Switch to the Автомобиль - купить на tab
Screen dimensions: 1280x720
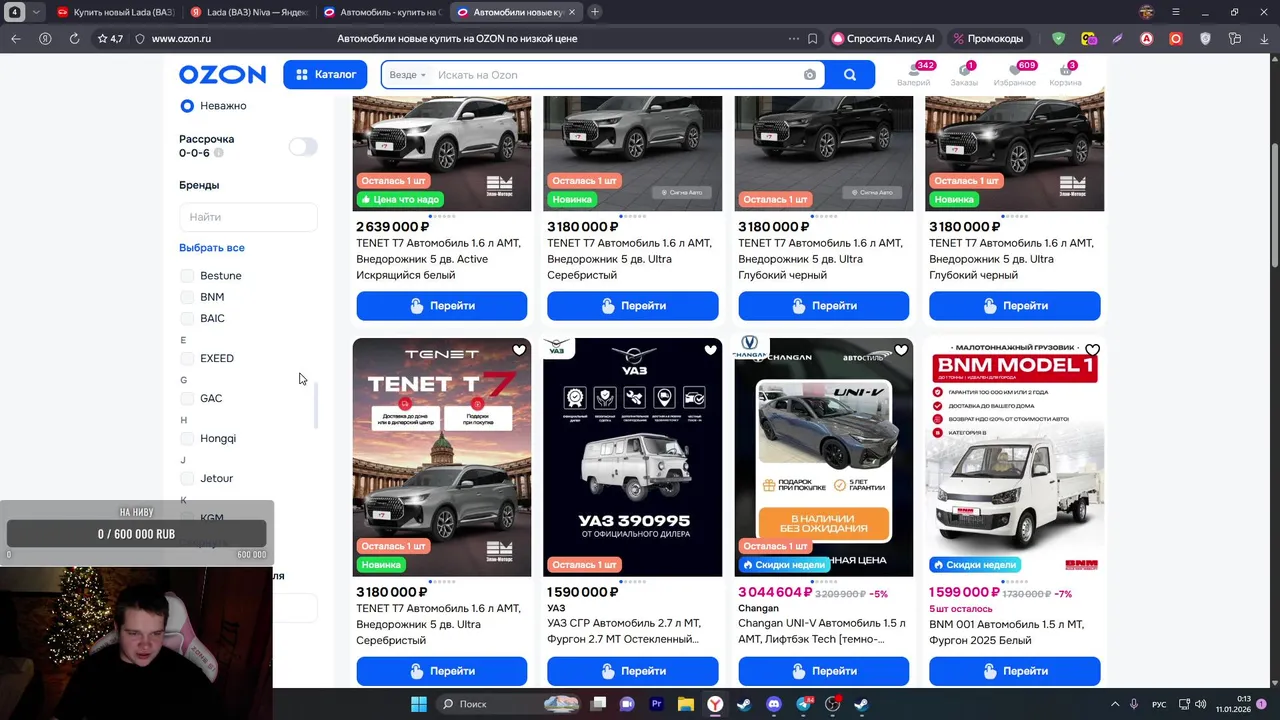[381, 12]
